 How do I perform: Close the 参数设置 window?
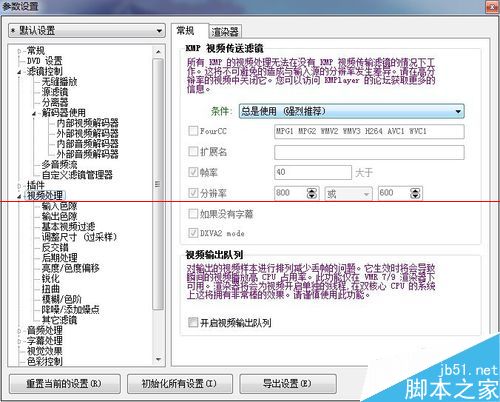coord(492,7)
